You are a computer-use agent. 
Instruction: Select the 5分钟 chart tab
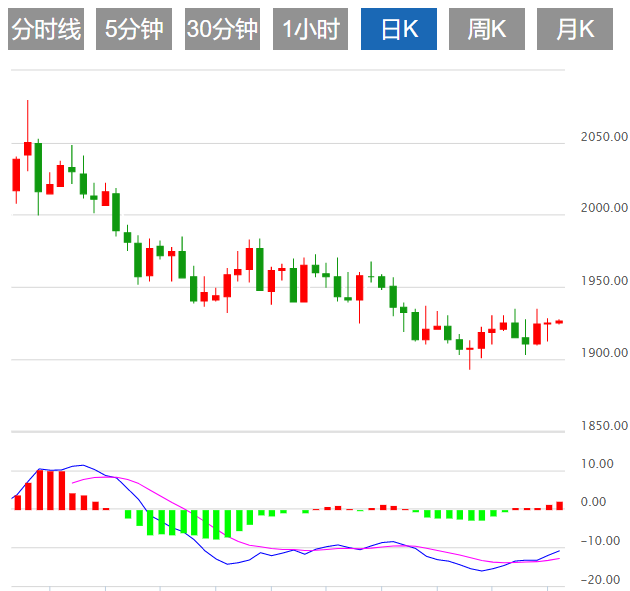(133, 30)
